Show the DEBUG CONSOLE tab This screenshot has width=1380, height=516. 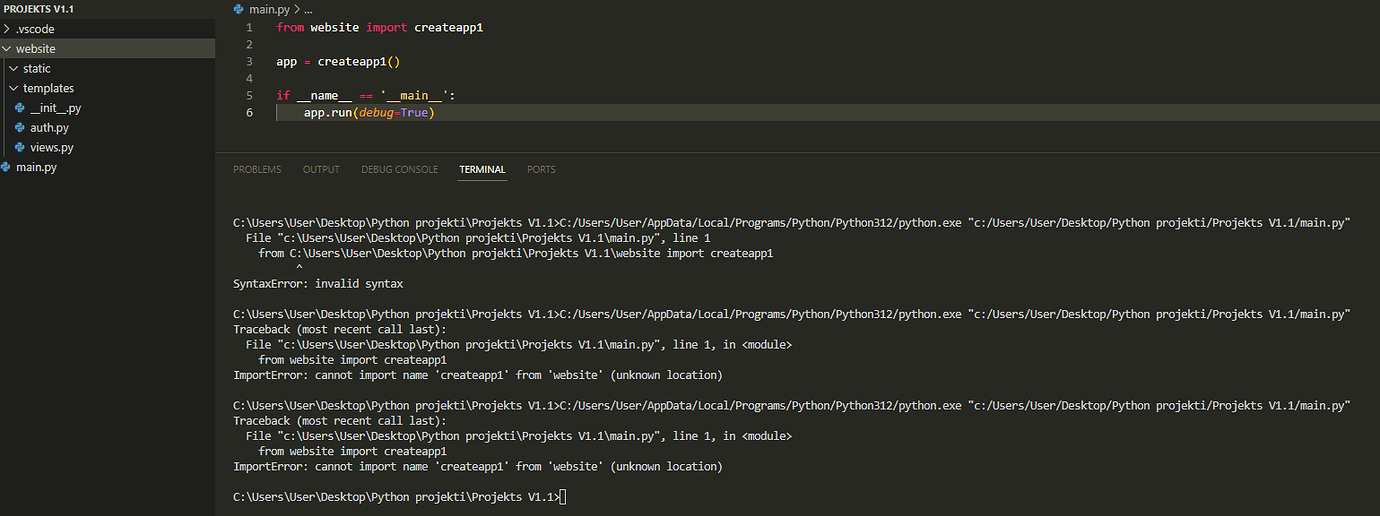coord(399,170)
